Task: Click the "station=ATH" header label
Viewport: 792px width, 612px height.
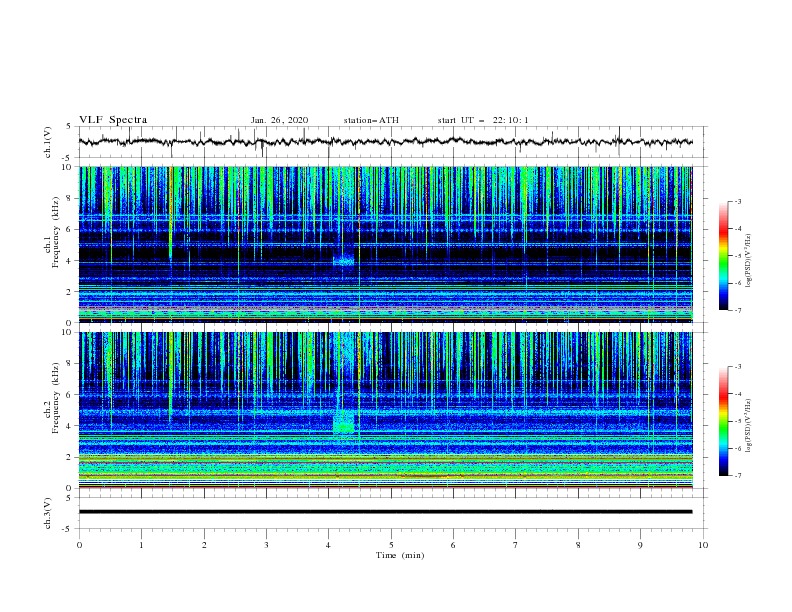Action: coord(371,120)
